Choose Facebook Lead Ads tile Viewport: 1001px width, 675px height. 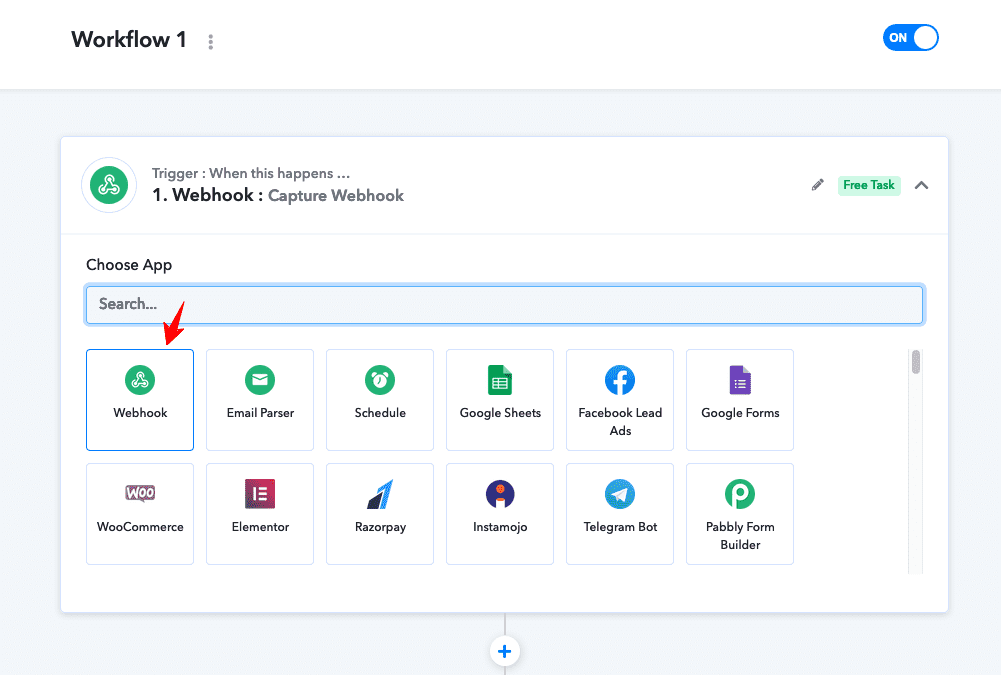click(x=620, y=400)
